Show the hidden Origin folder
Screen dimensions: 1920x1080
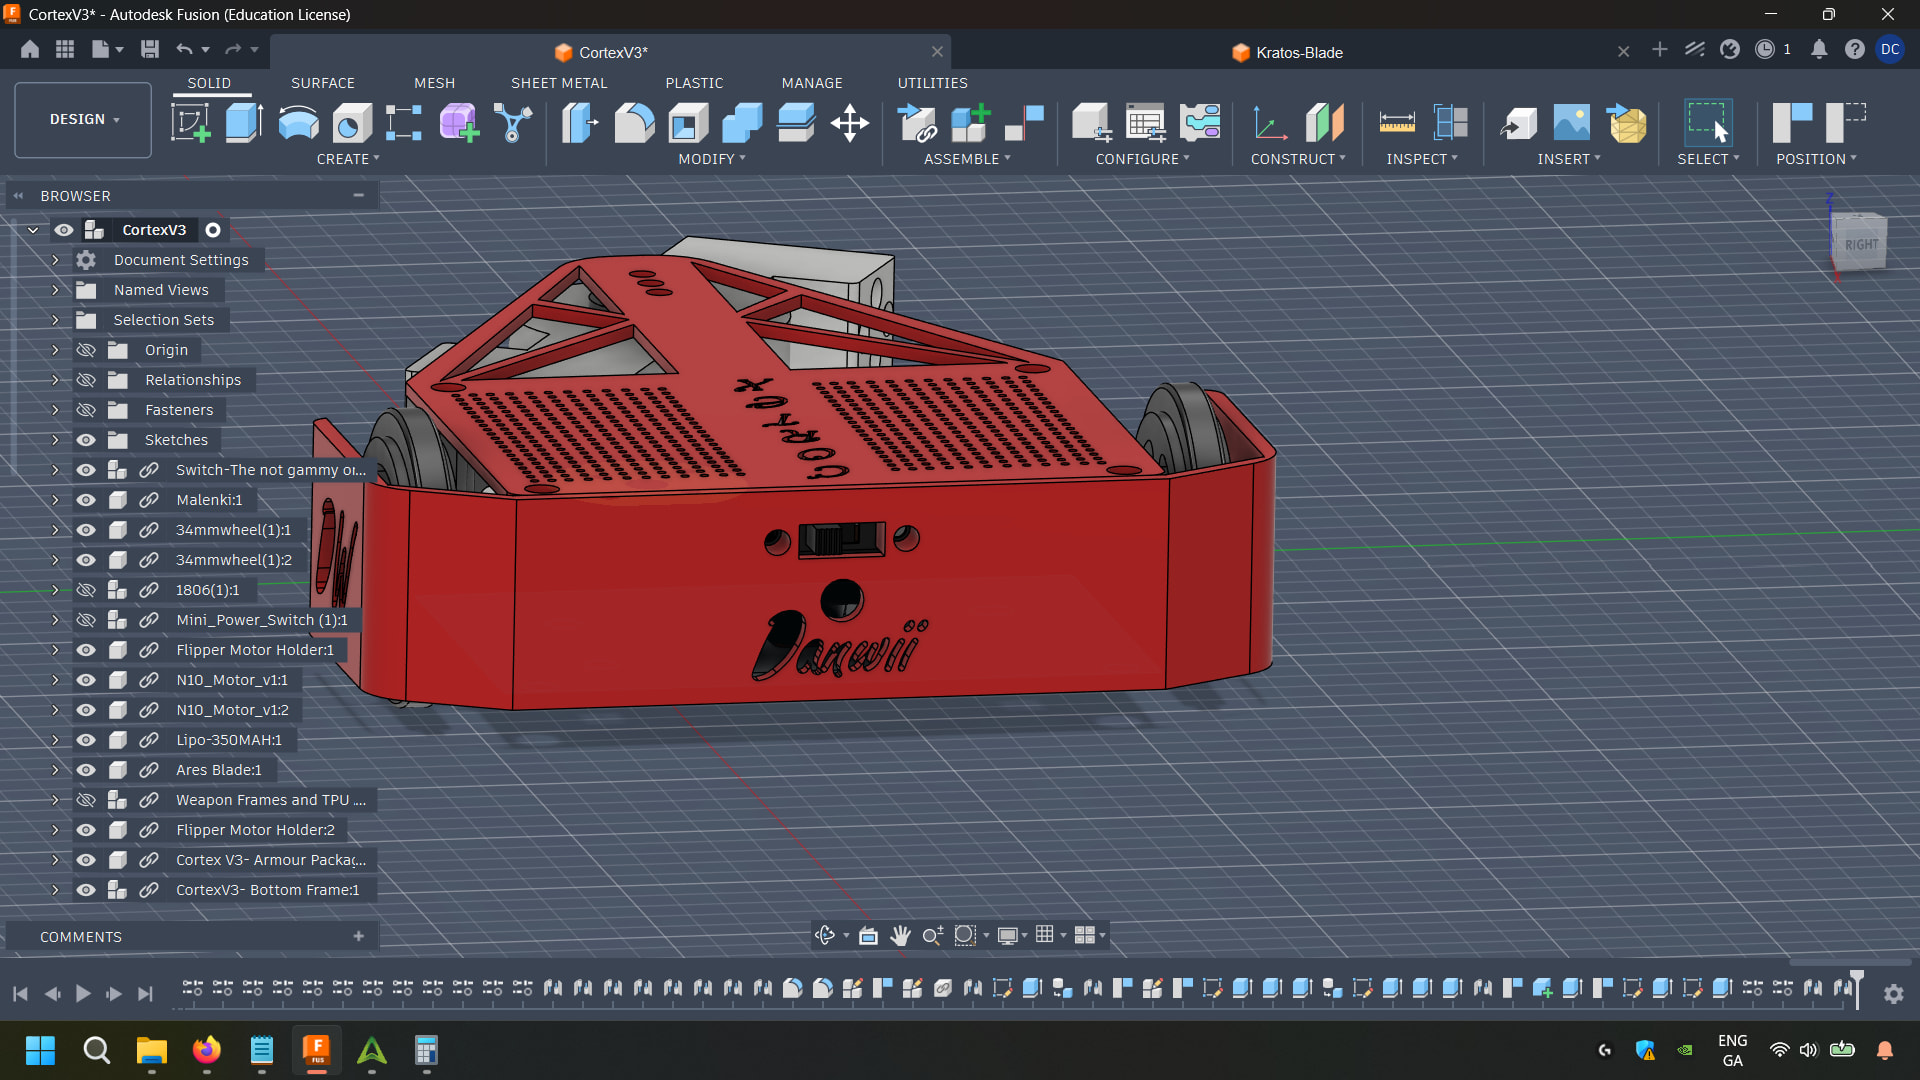click(x=86, y=350)
